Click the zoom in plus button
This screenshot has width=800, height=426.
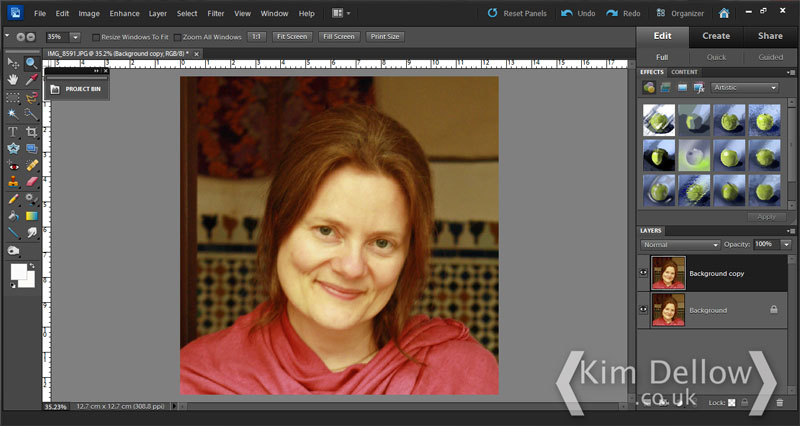point(20,37)
